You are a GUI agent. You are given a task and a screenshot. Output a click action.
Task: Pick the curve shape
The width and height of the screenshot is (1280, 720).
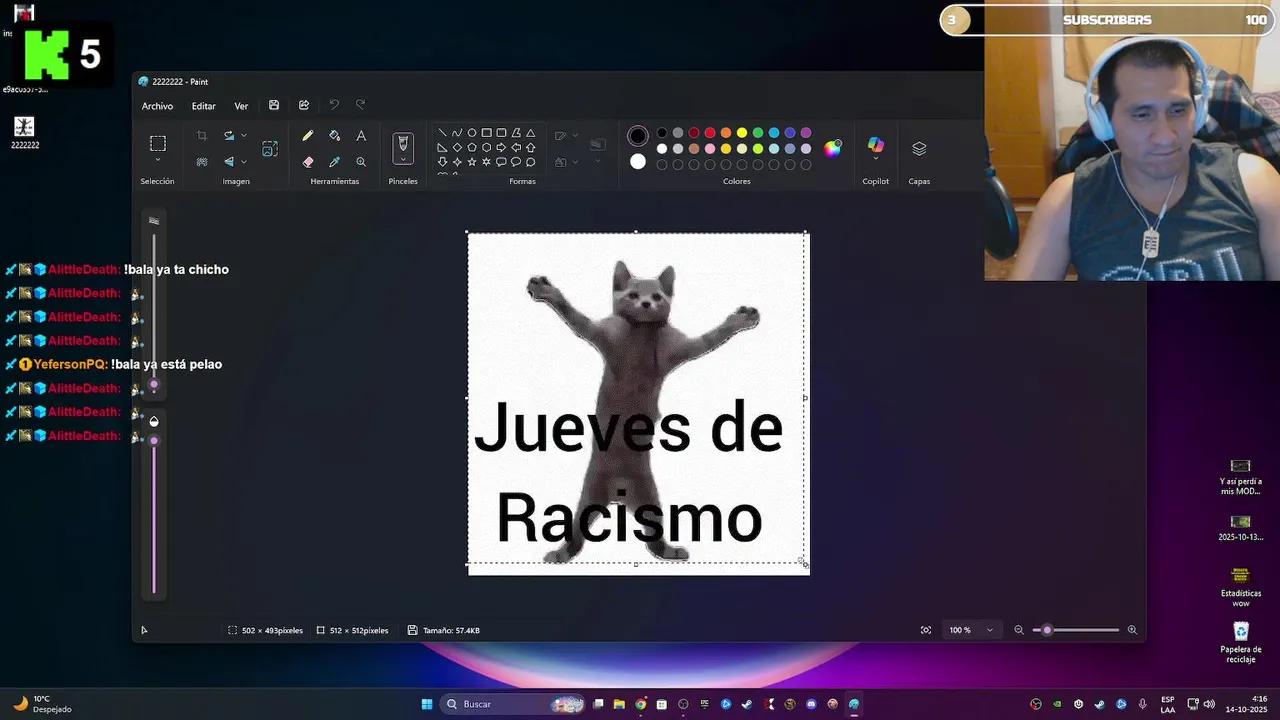coord(457,132)
